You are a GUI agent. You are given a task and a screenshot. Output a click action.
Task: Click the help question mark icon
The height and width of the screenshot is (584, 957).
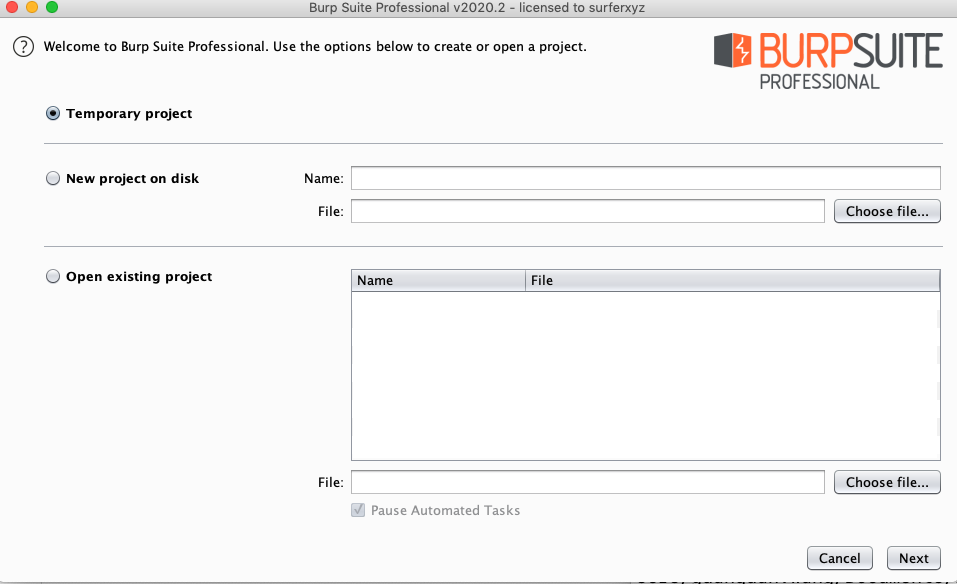coord(23,47)
